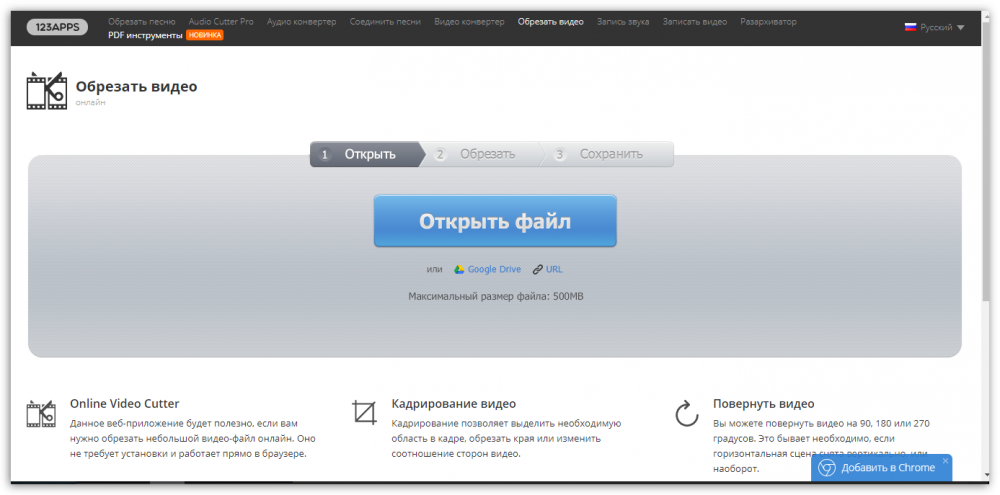Viewport: 1000px width, 495px height.
Task: Click the URL chain link icon
Action: click(x=538, y=269)
